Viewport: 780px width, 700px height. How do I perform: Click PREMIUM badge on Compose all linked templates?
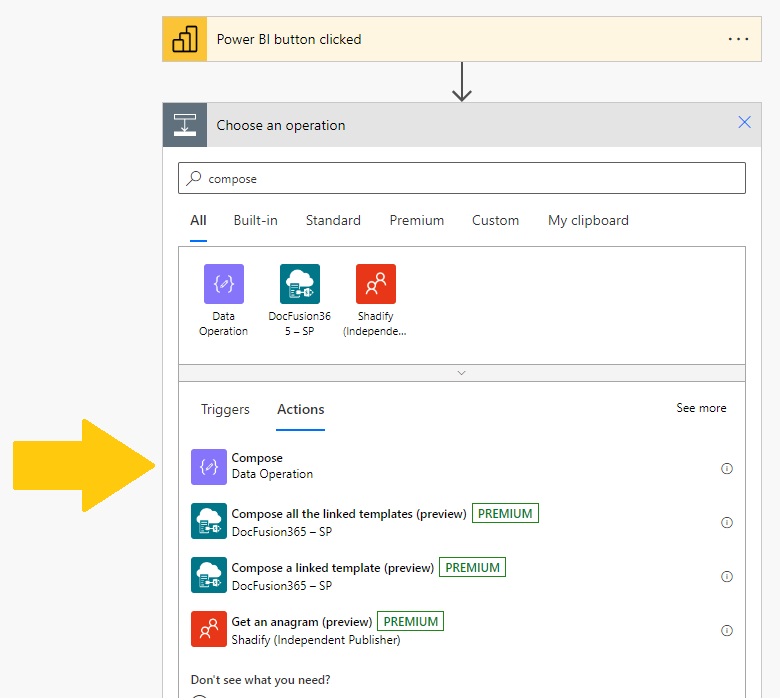pos(505,513)
